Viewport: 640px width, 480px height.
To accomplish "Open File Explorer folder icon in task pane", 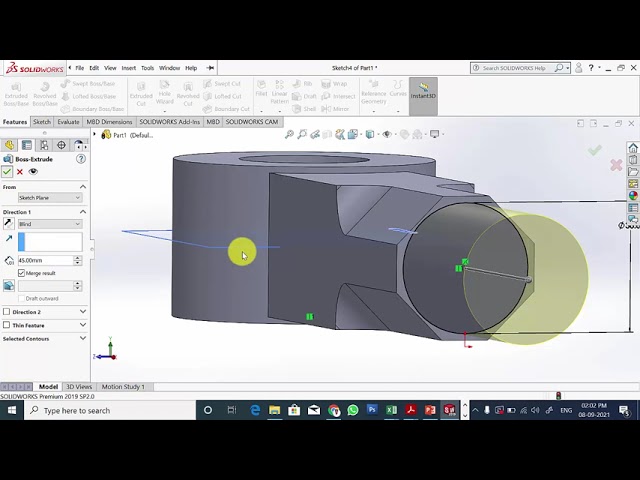I will pyautogui.click(x=633, y=171).
